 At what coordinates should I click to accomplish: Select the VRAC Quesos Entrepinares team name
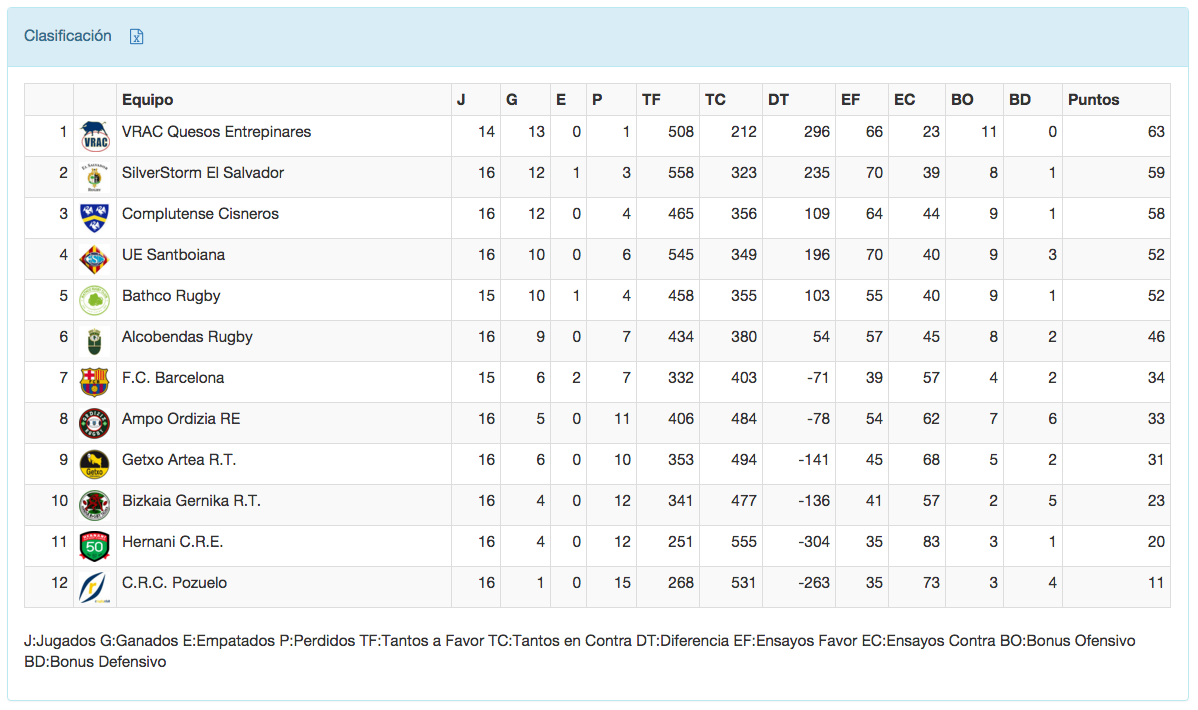[x=216, y=132]
